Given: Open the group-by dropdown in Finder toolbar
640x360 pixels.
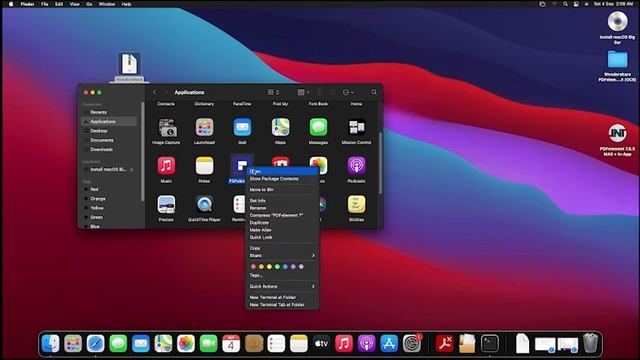Looking at the screenshot, I should click(x=303, y=92).
